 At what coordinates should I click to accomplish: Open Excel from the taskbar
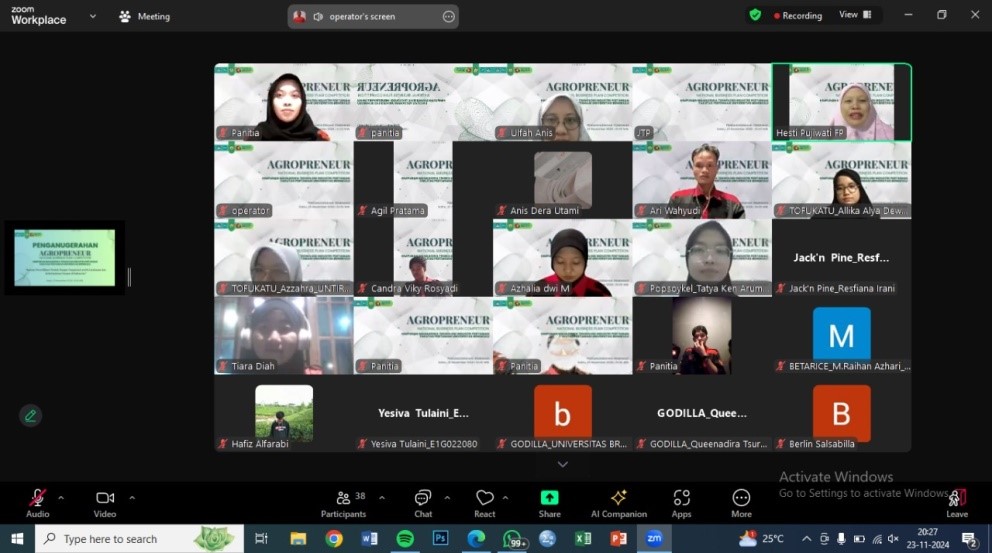(583, 538)
